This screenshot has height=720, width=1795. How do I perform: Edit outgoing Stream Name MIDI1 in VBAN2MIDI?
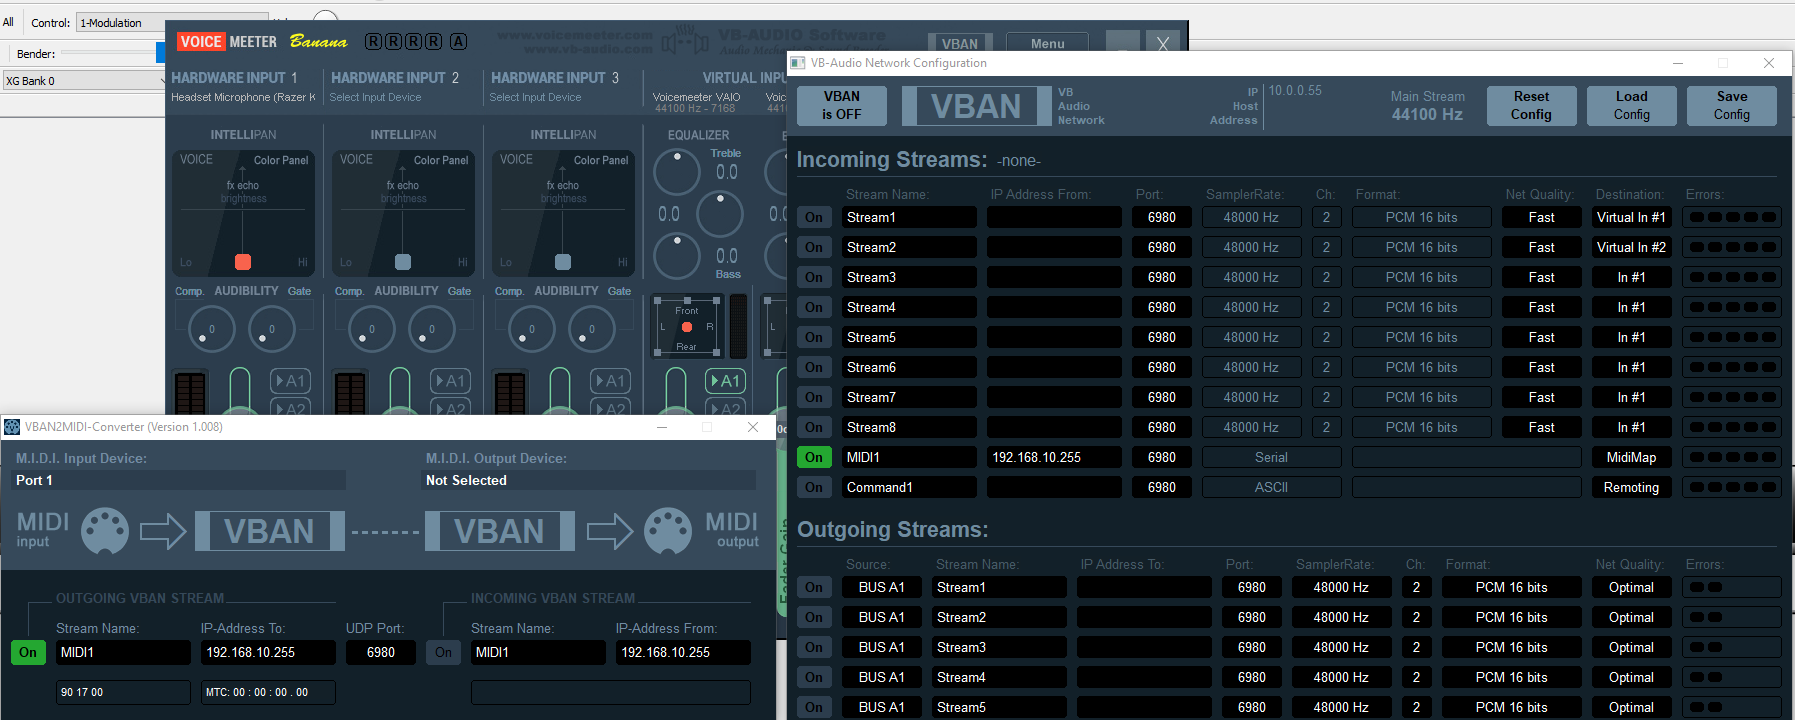[x=123, y=652]
